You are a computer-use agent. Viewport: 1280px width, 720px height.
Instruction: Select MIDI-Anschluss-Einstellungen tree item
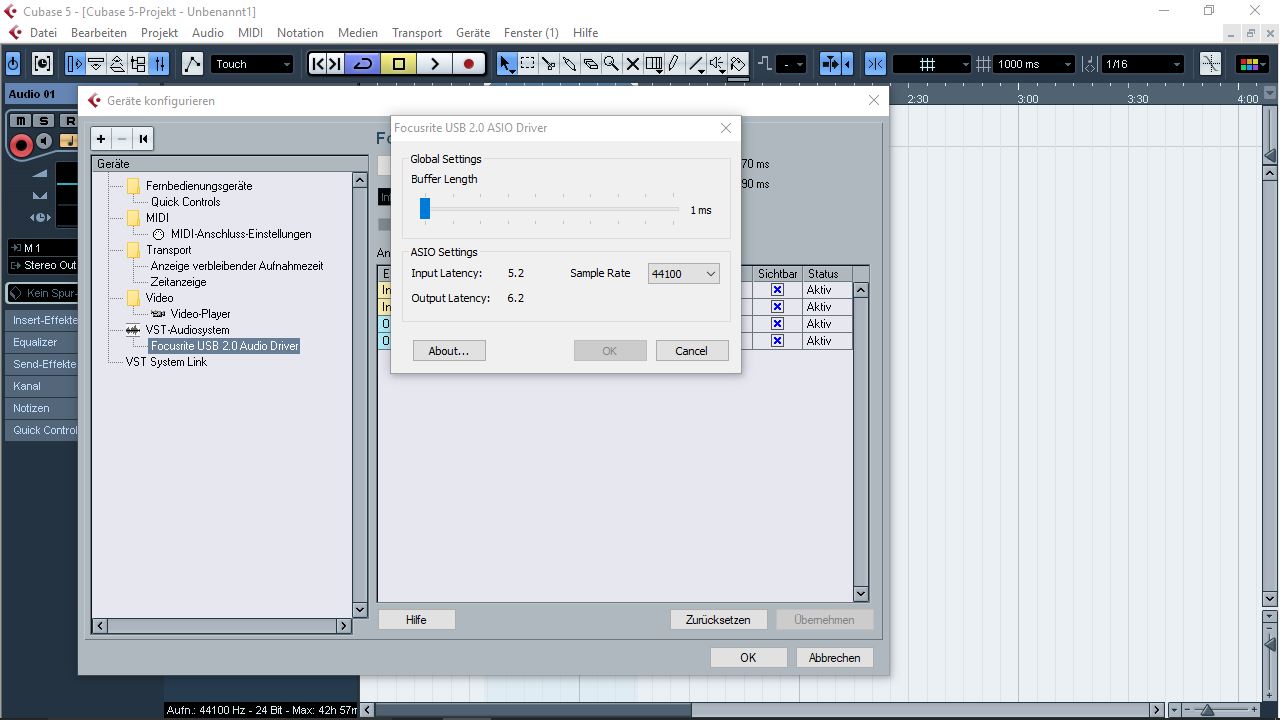pos(241,234)
